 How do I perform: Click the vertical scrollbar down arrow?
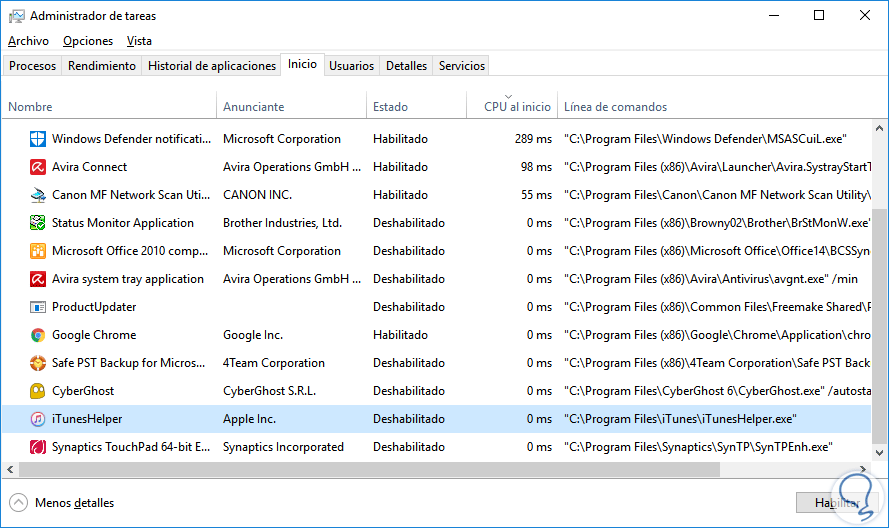(x=880, y=454)
